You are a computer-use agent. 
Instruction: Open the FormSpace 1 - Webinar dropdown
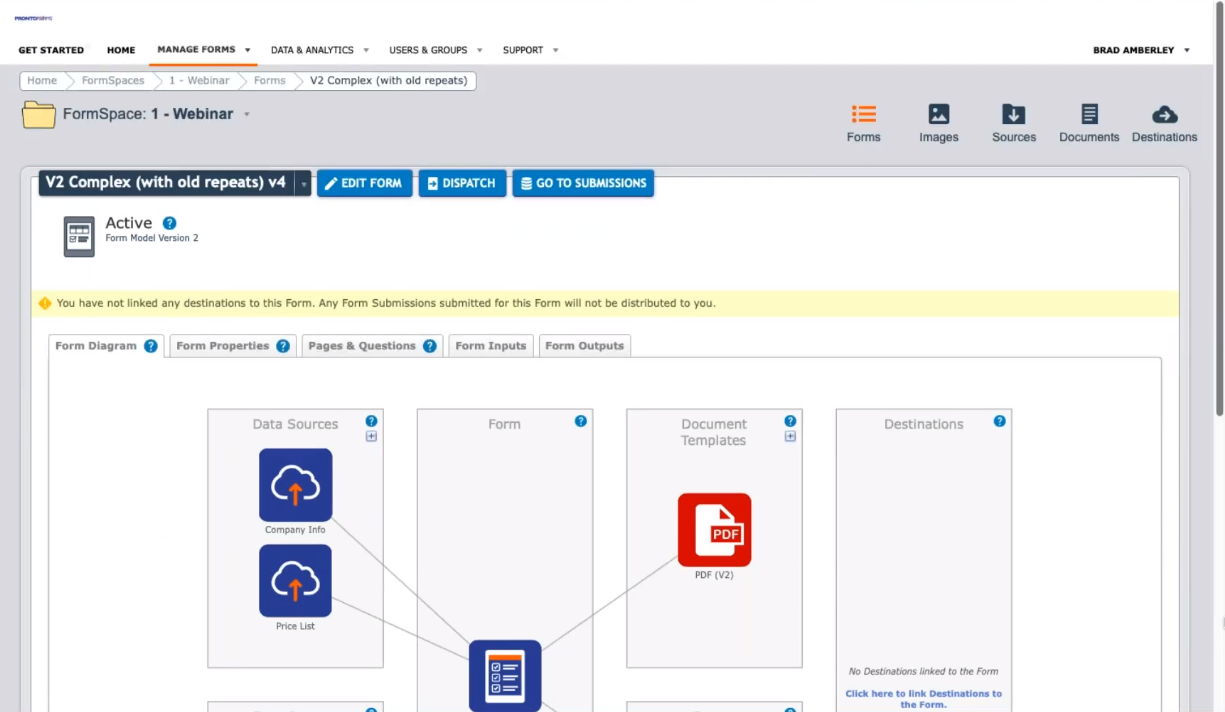(x=247, y=114)
